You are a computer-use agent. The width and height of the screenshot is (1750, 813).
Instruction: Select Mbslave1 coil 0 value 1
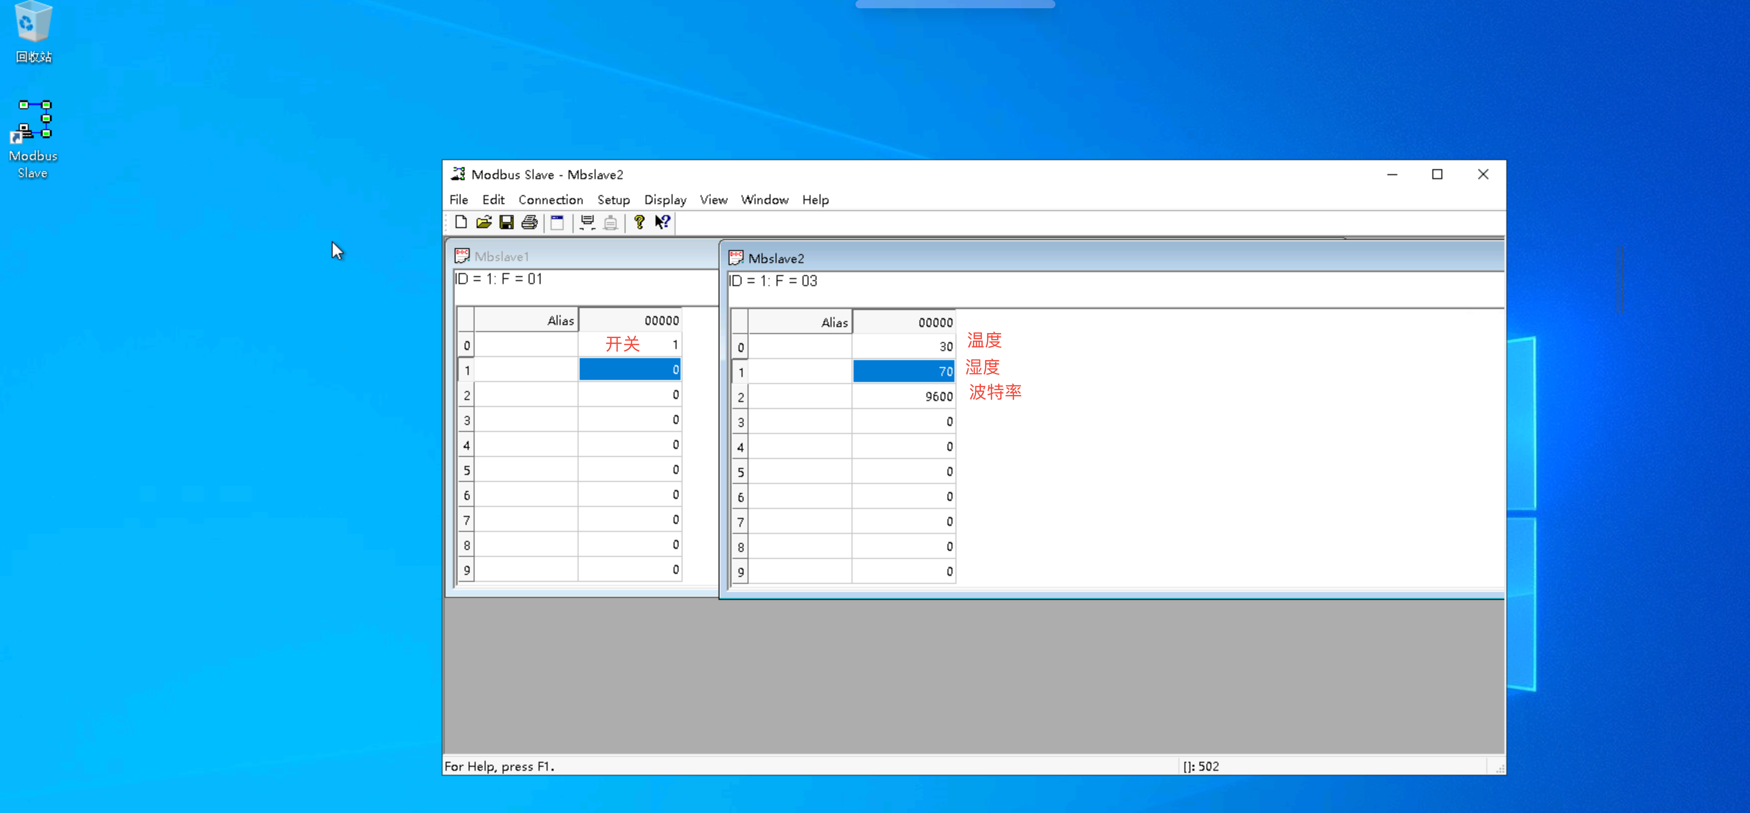(x=630, y=345)
